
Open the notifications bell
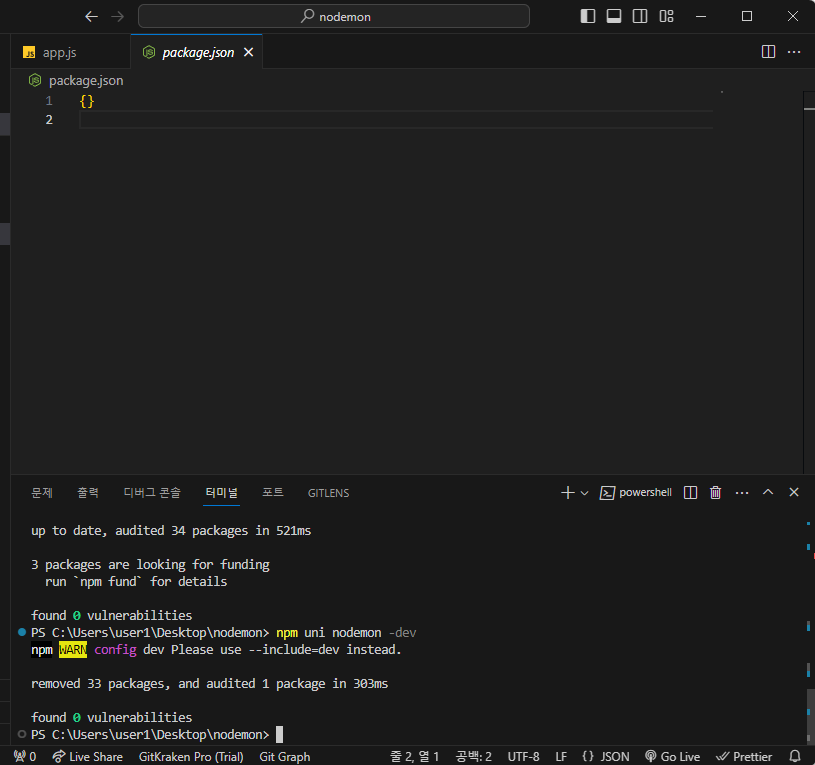coord(795,757)
